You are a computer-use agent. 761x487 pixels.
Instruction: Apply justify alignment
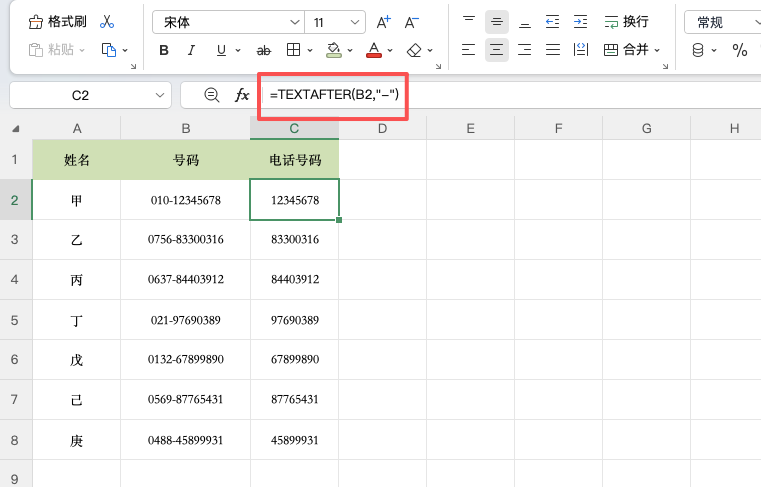pos(553,50)
